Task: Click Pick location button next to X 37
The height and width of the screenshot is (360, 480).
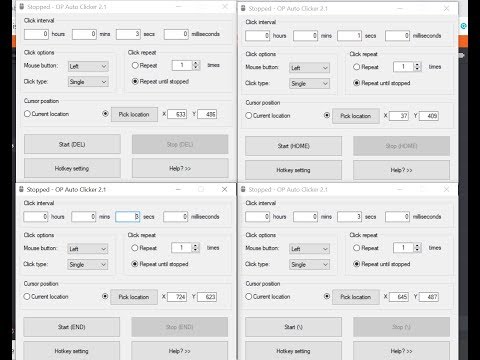Action: [356, 116]
